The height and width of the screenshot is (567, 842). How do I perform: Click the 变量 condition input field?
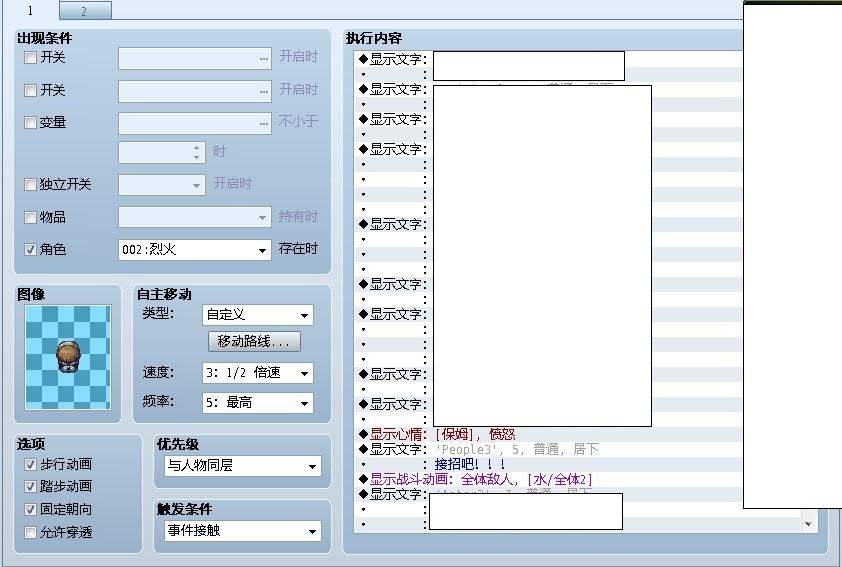tap(195, 123)
